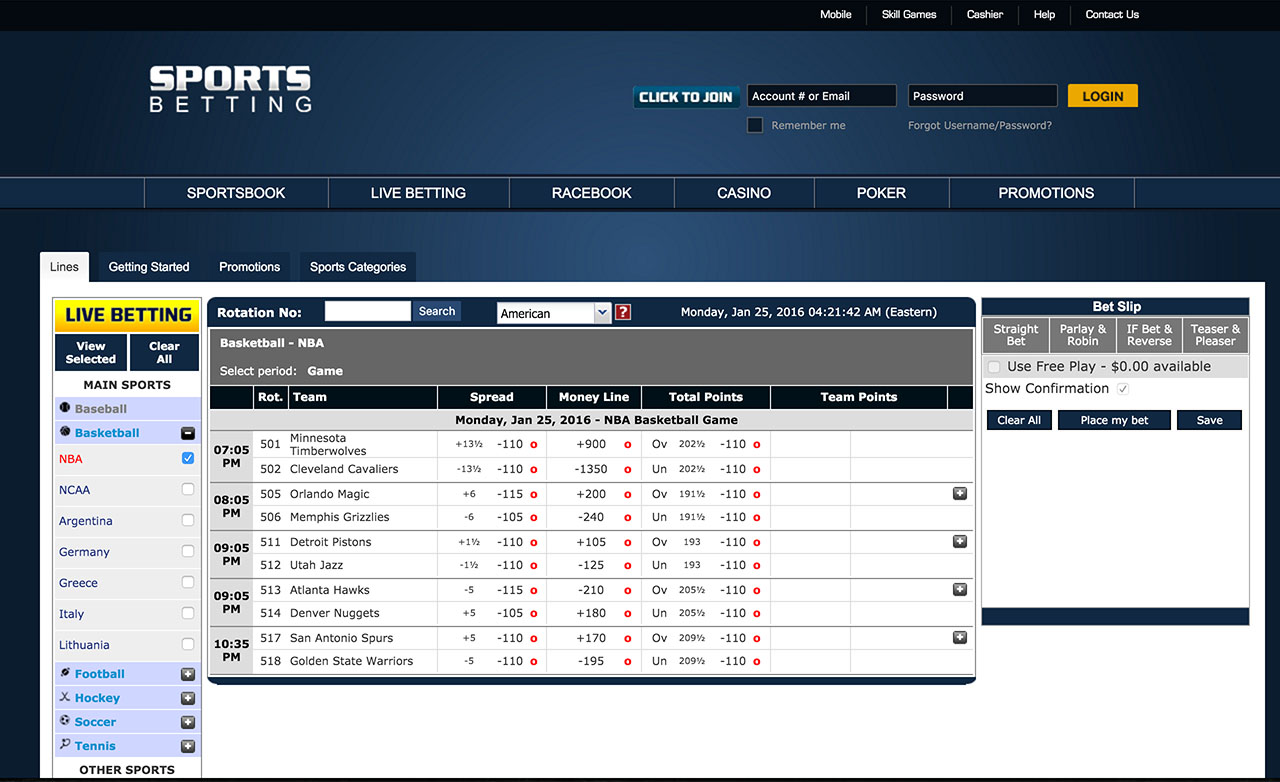Click the Rotation No Search button
The height and width of the screenshot is (782, 1280).
437,312
